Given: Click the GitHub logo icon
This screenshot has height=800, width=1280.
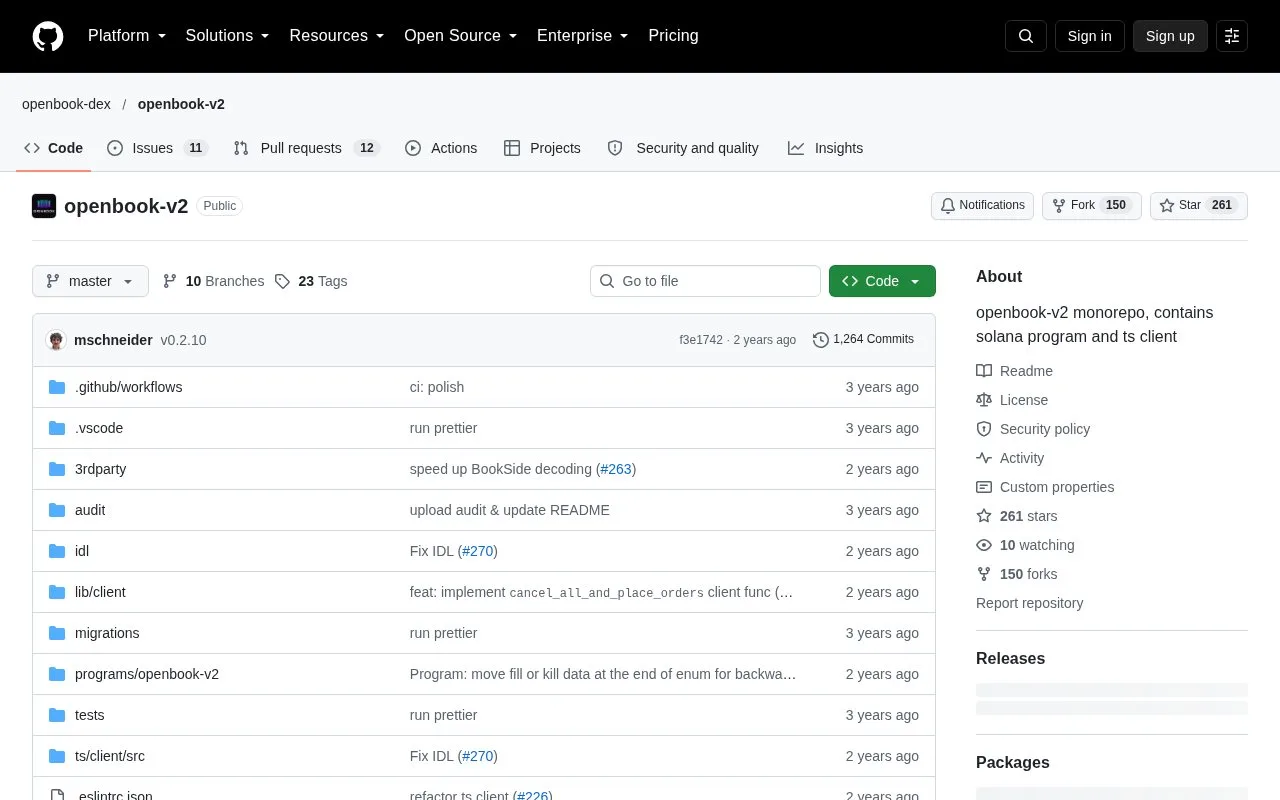Looking at the screenshot, I should [48, 36].
